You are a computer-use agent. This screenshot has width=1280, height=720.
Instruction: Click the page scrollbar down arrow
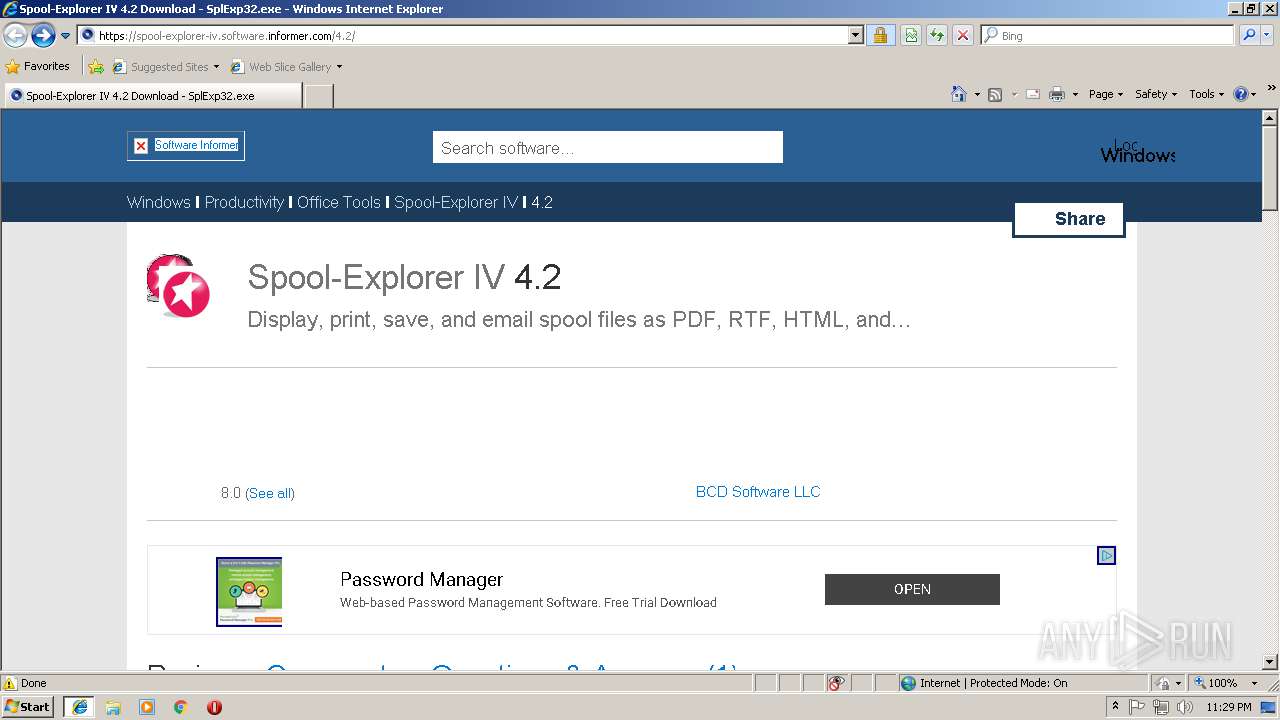(x=1270, y=661)
